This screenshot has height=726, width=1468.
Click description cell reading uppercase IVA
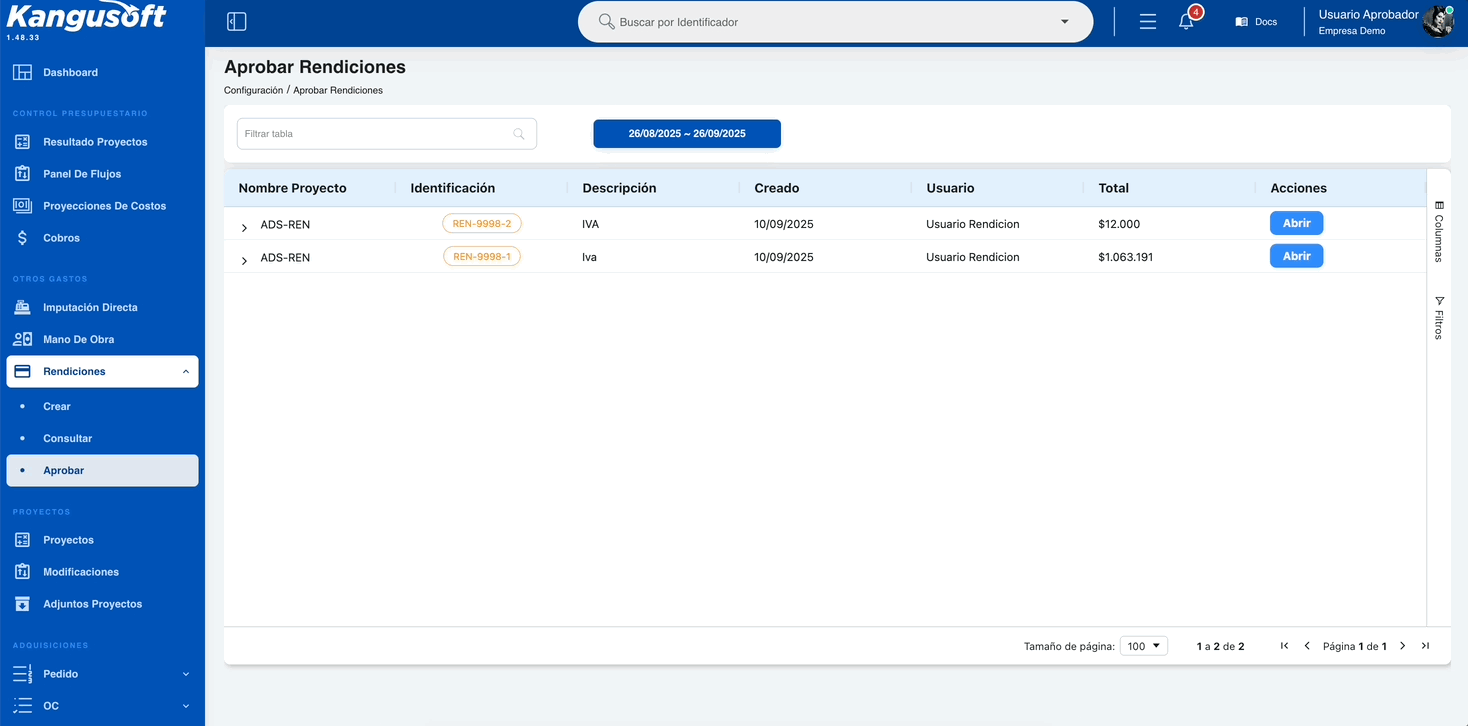(590, 224)
